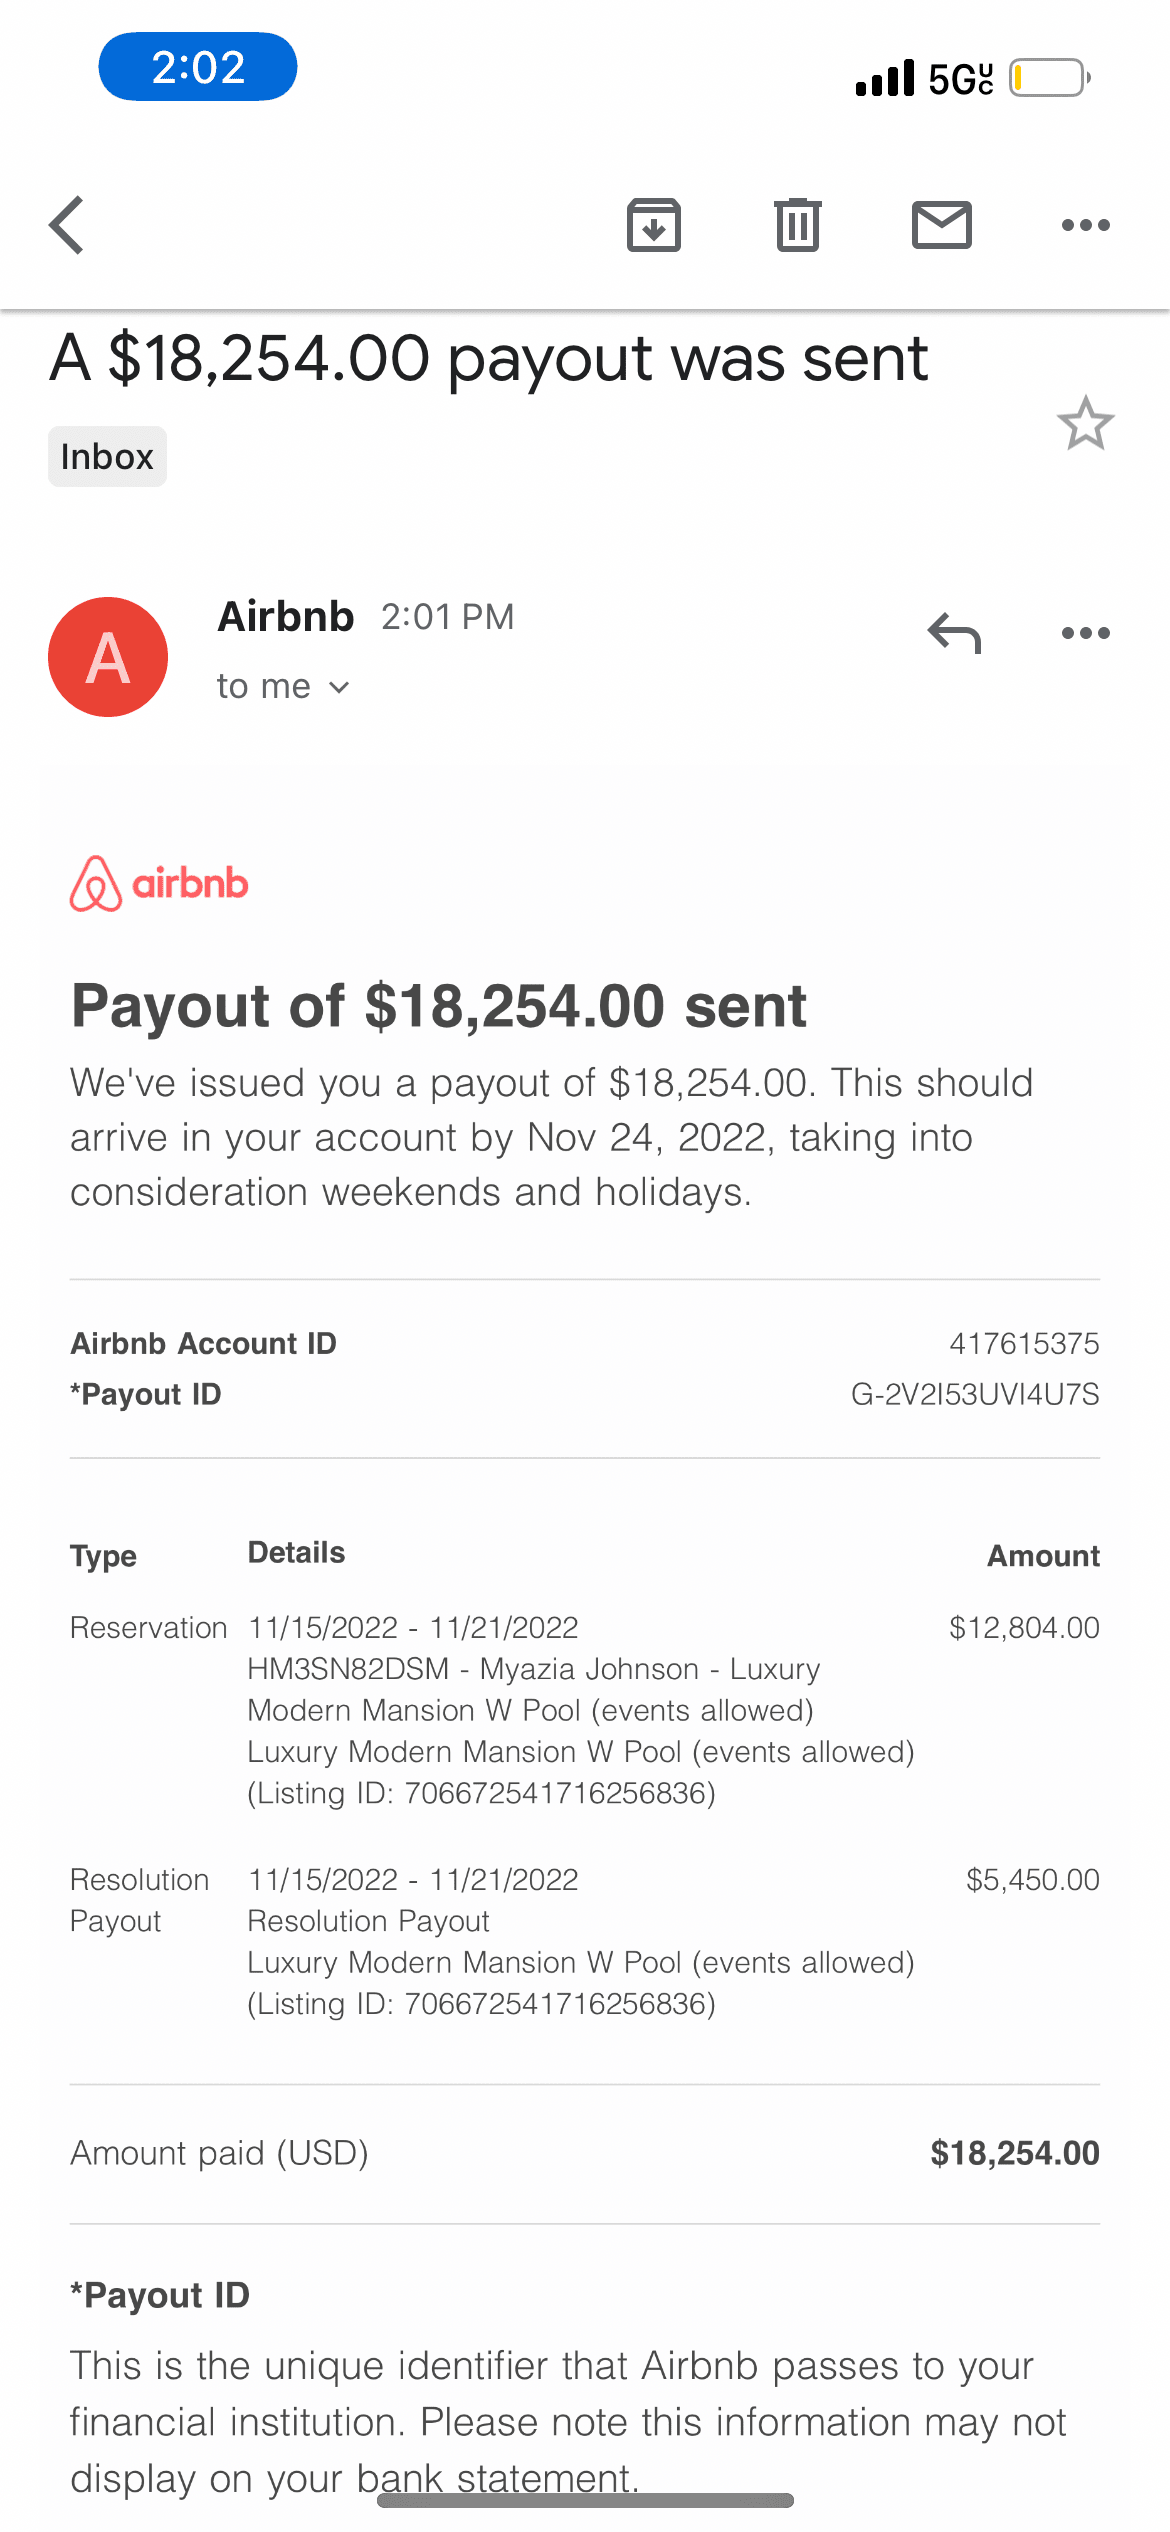Open the top toolbar more options menu
This screenshot has height=2532, width=1170.
pyautogui.click(x=1085, y=225)
